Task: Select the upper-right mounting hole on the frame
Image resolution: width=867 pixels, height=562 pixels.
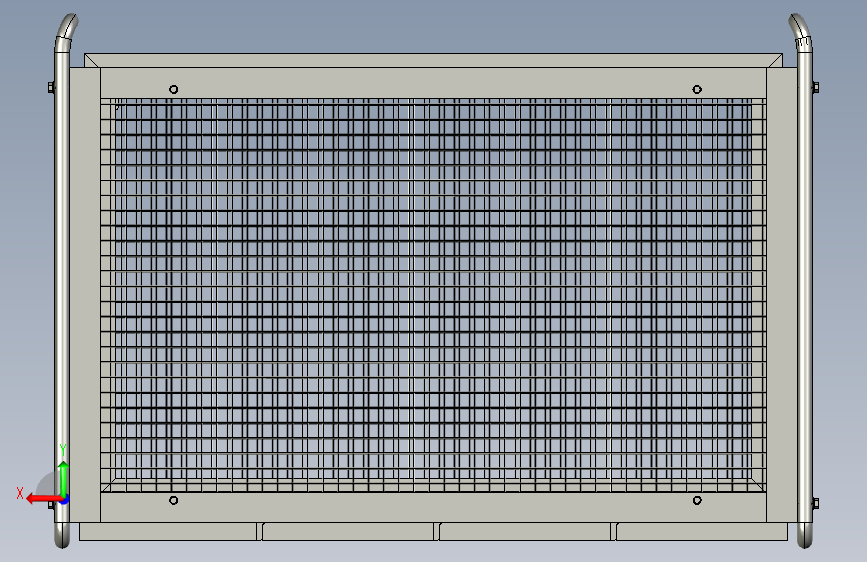Action: tap(697, 89)
